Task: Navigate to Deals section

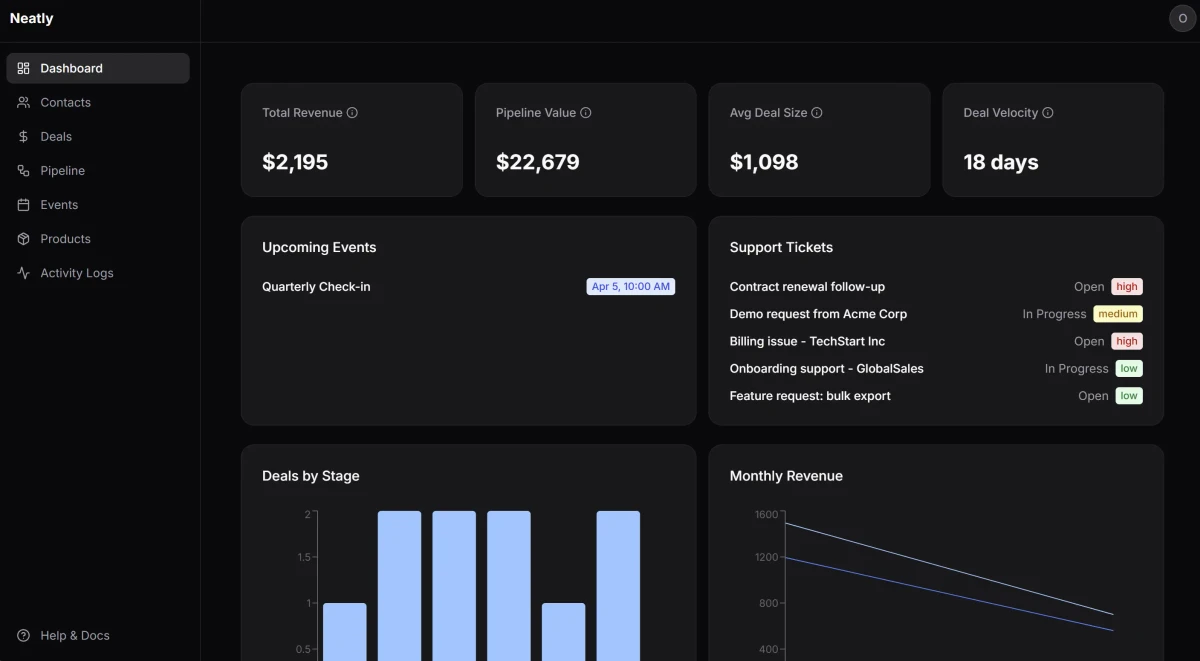Action: tap(98, 136)
